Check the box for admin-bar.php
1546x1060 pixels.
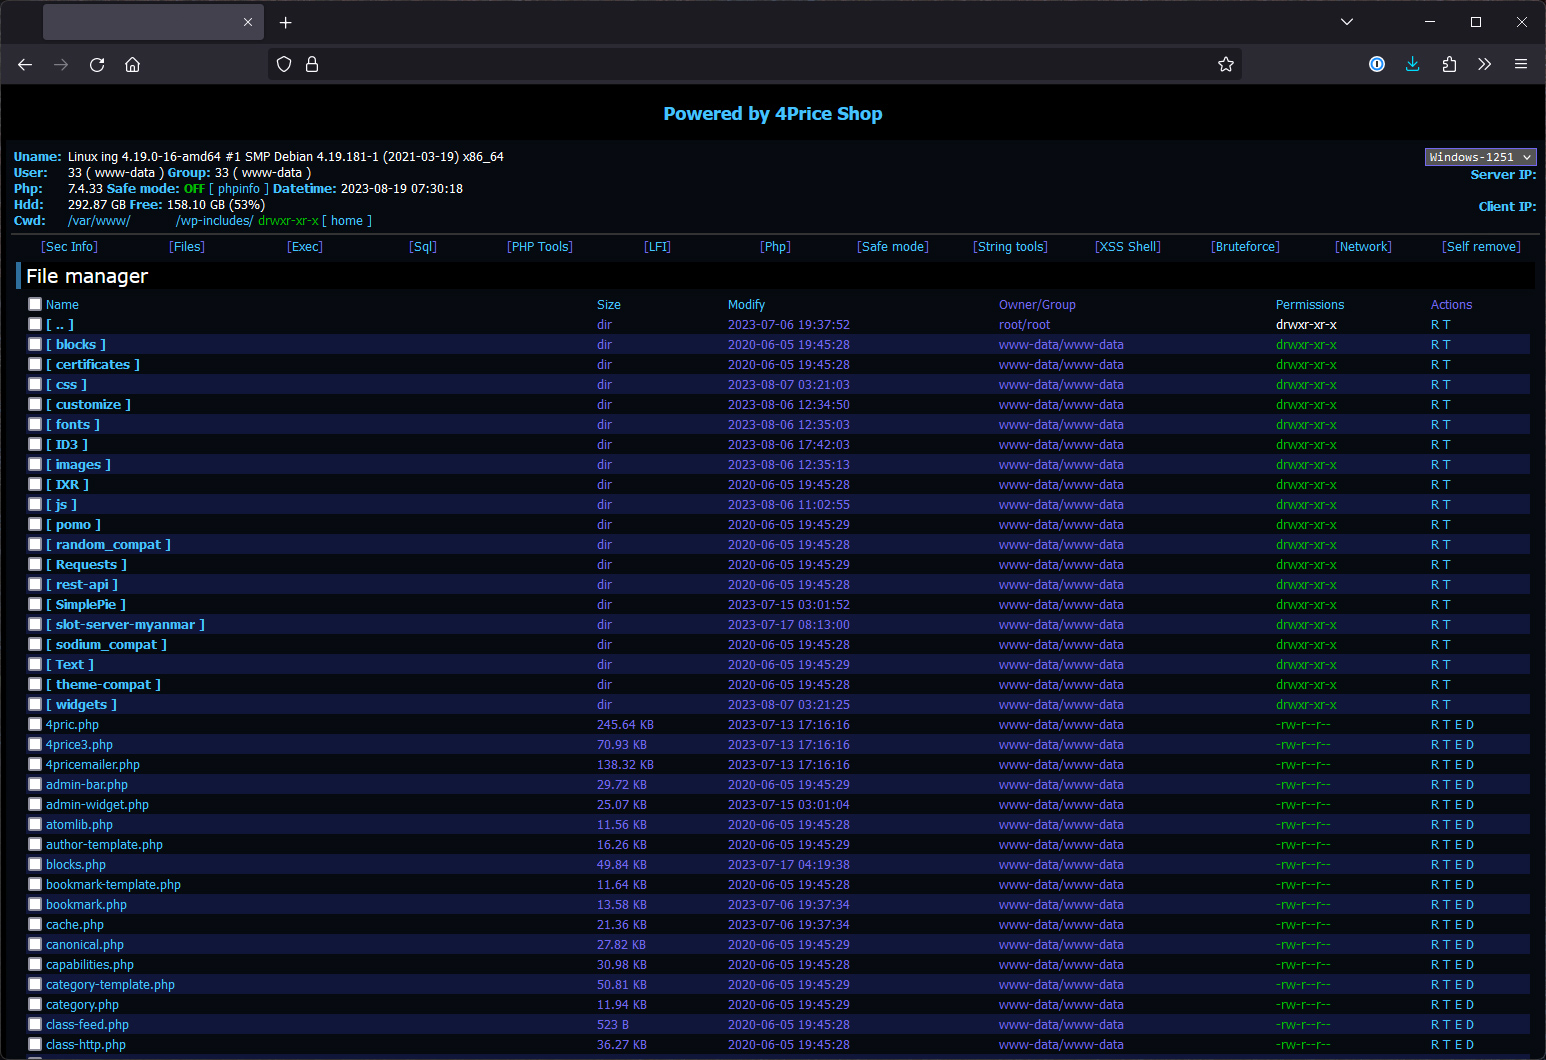35,784
